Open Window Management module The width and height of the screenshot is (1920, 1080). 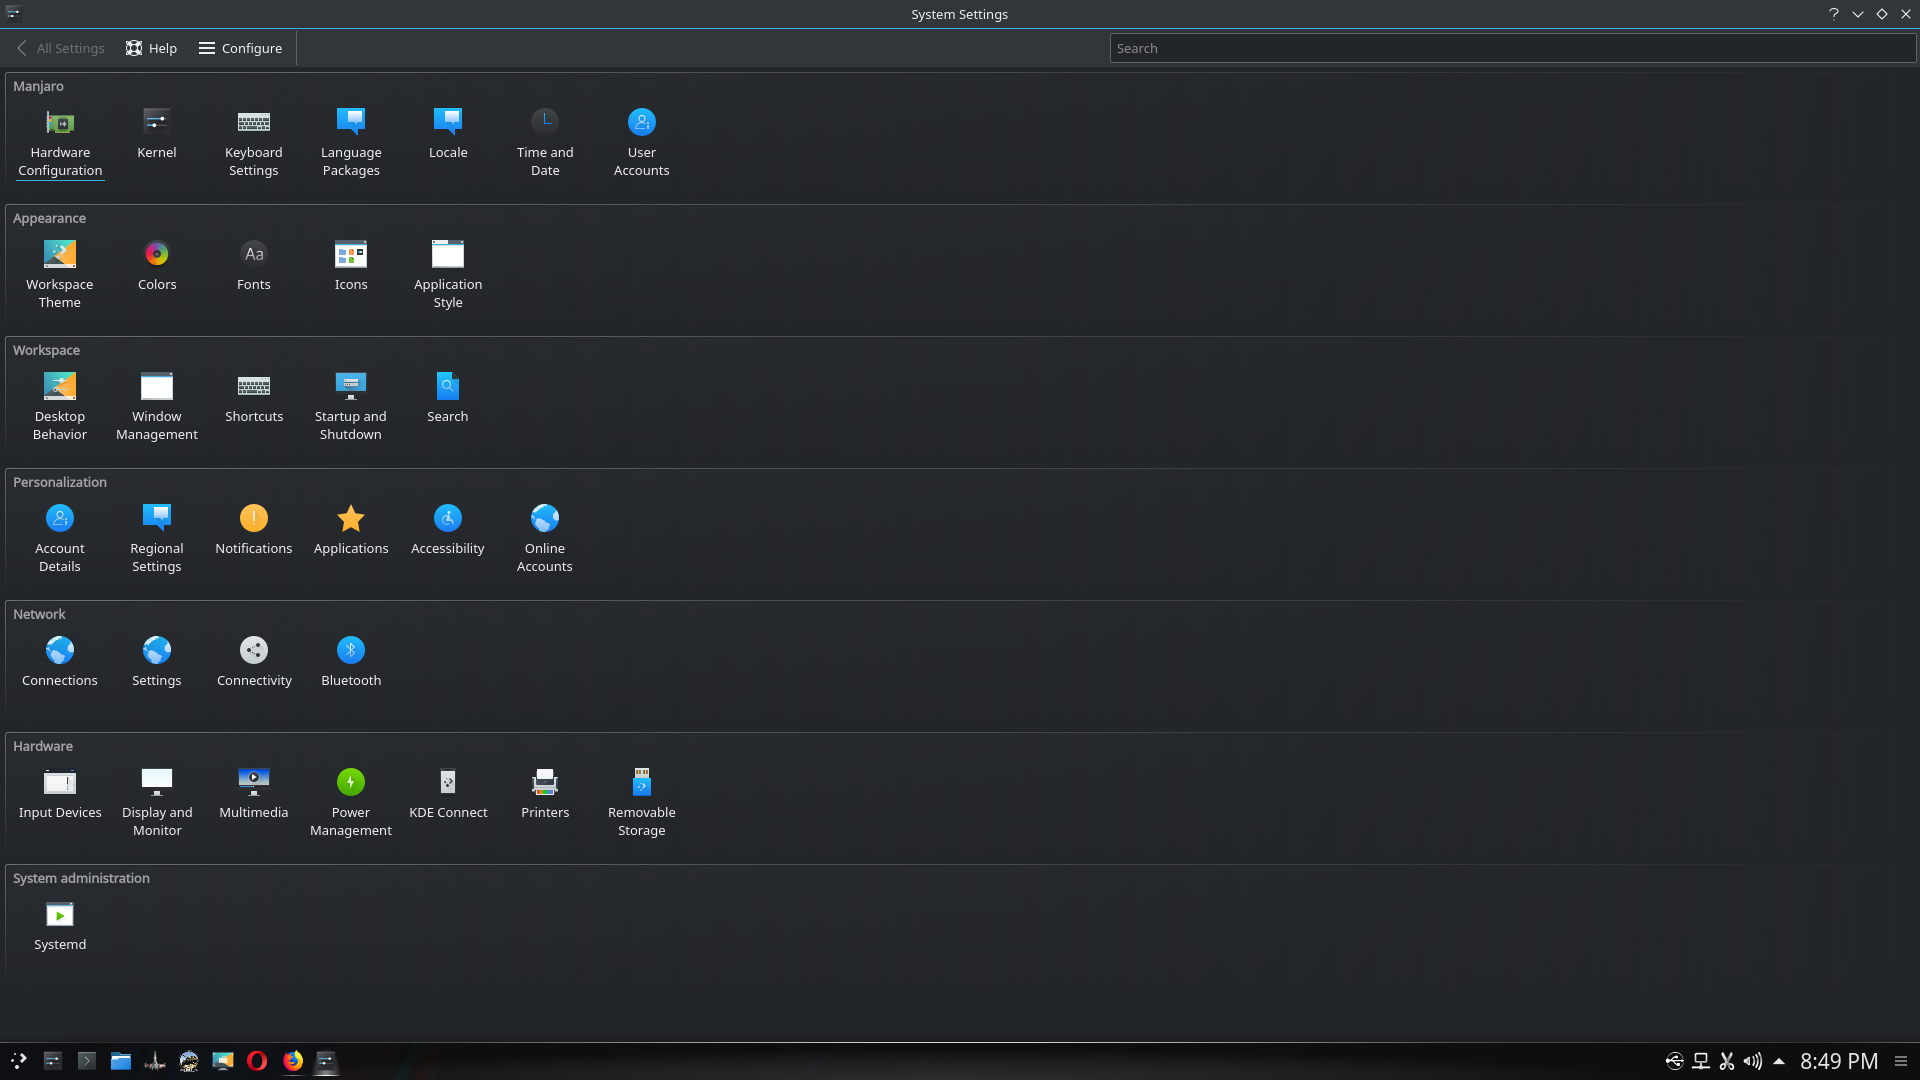point(157,406)
